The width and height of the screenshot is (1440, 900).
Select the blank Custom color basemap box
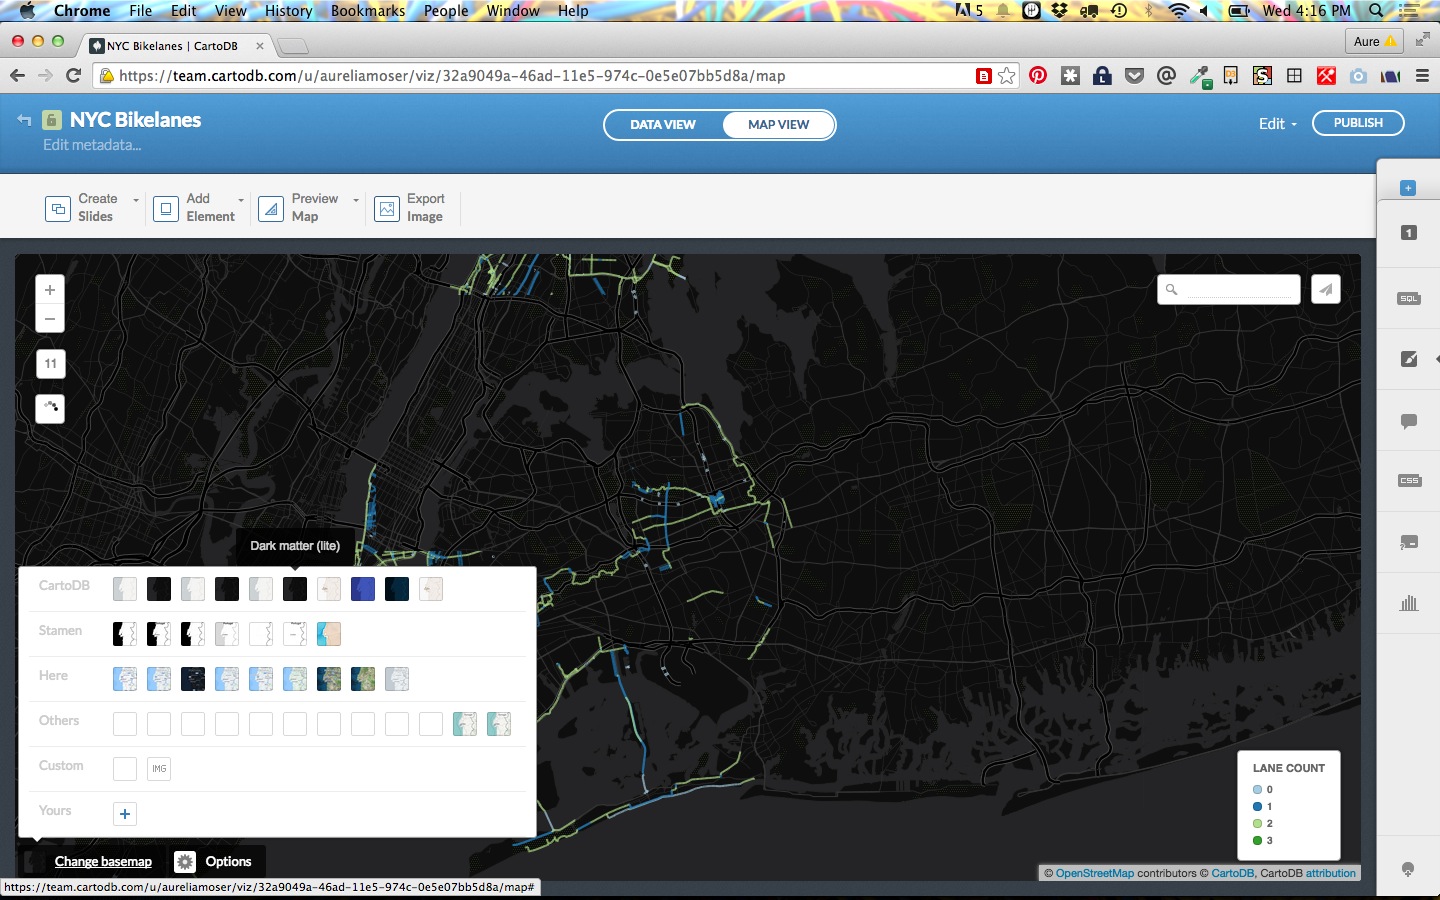click(125, 769)
